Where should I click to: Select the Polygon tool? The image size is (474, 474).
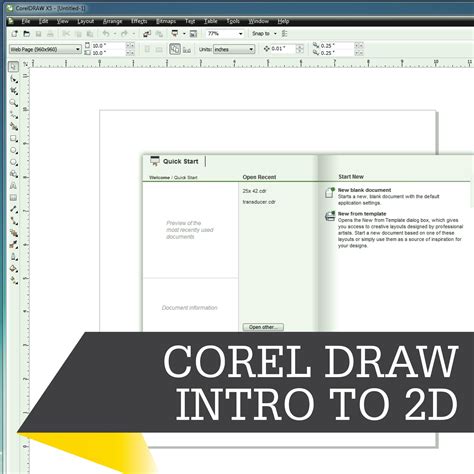(14, 162)
